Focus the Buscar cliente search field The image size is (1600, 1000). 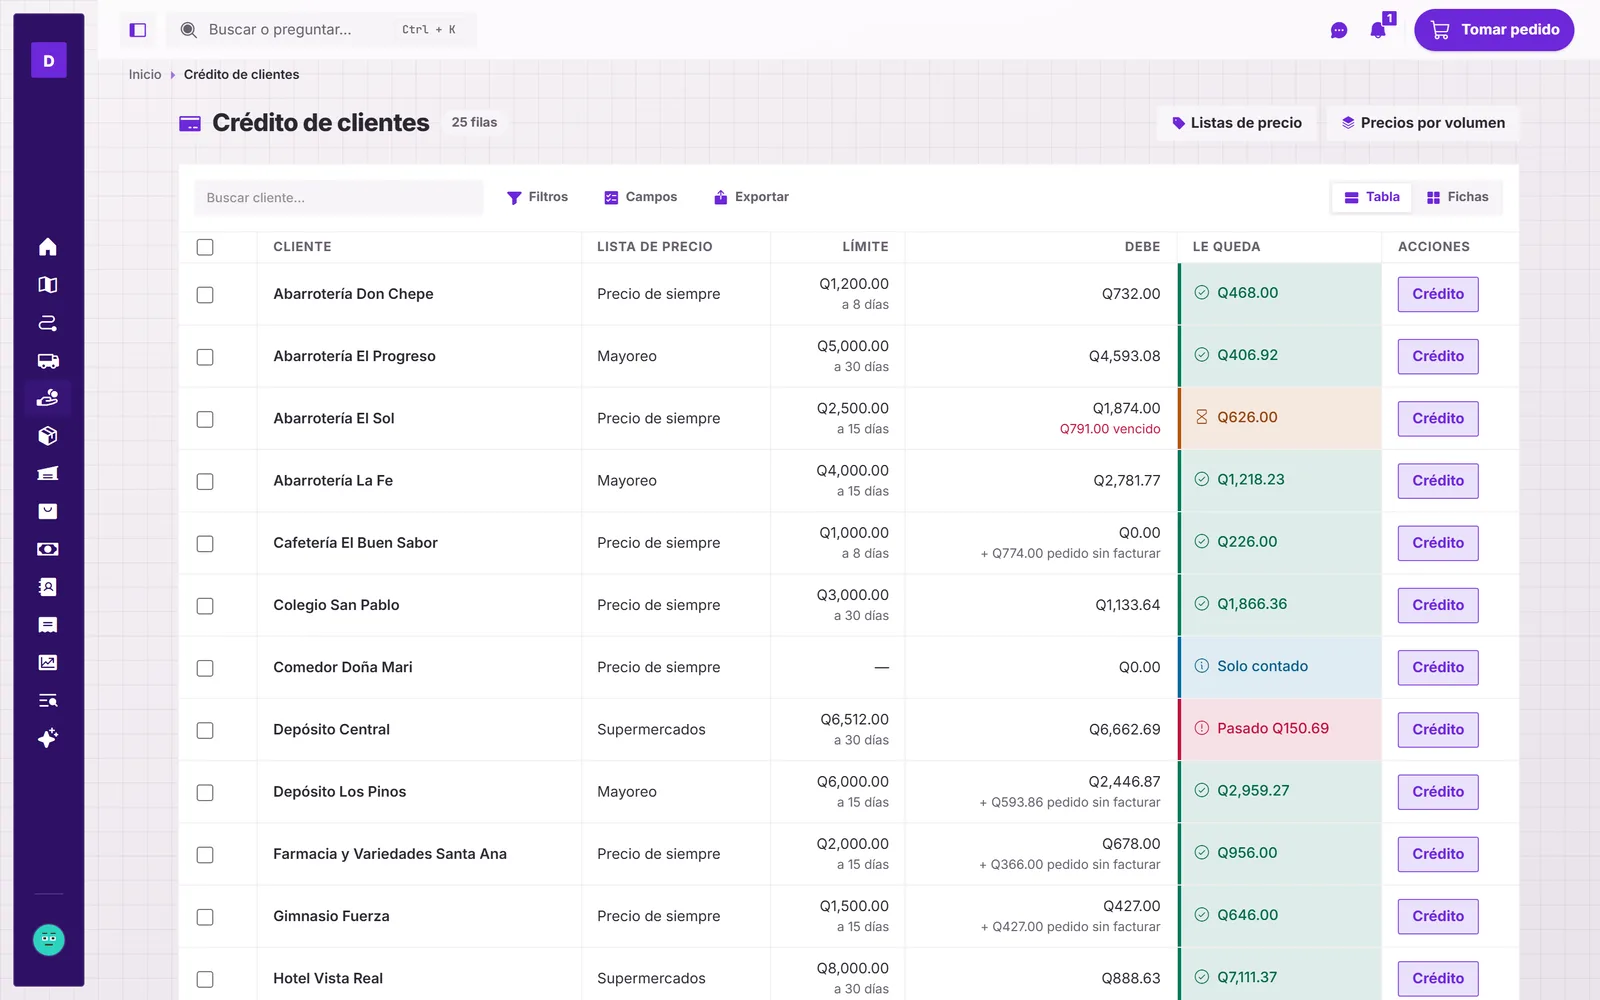[338, 198]
